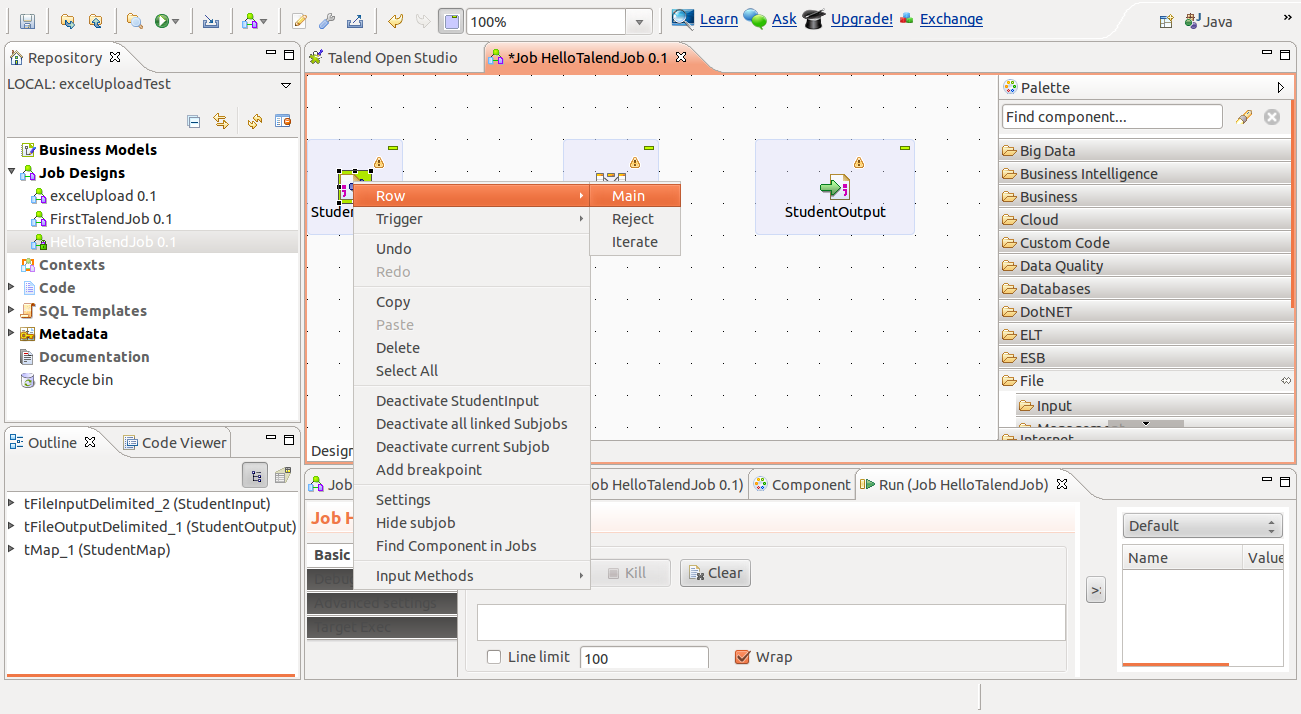Click the Upgrade link in toolbar
1301x714 pixels.
pyautogui.click(x=861, y=19)
